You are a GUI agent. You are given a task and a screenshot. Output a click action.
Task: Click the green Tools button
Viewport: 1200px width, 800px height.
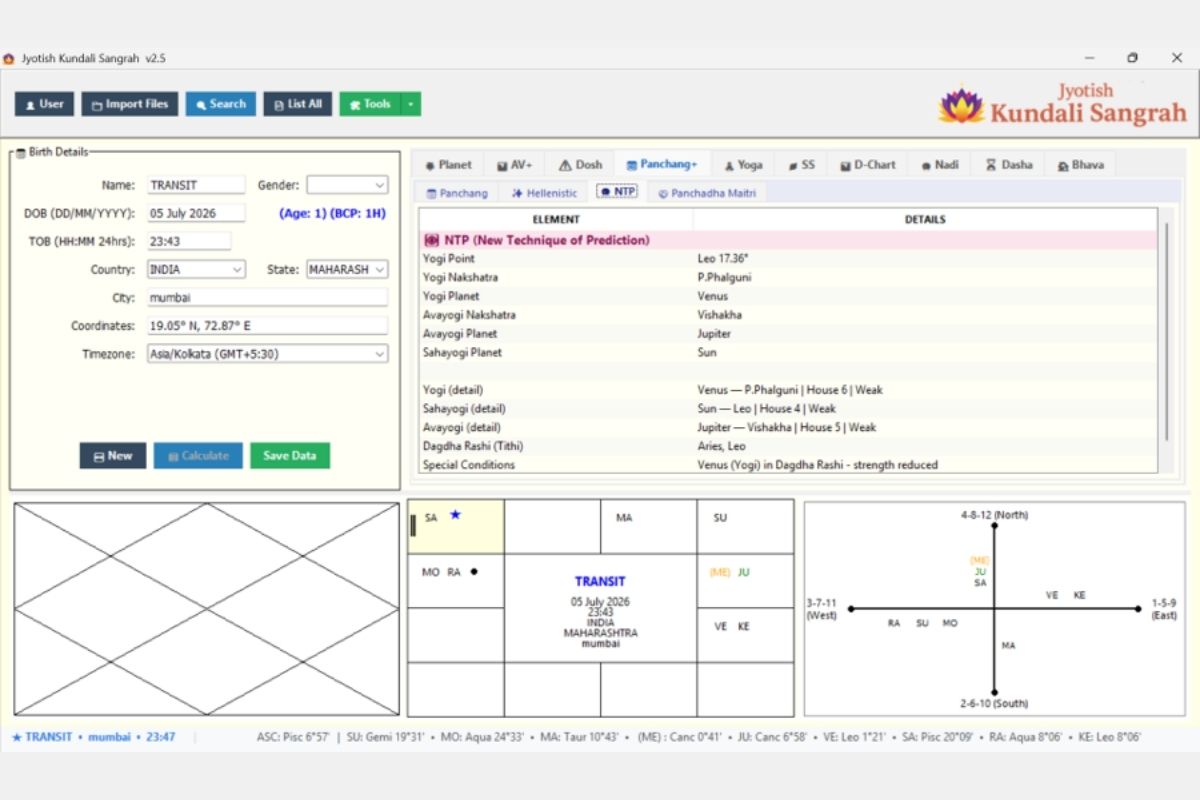pyautogui.click(x=370, y=104)
